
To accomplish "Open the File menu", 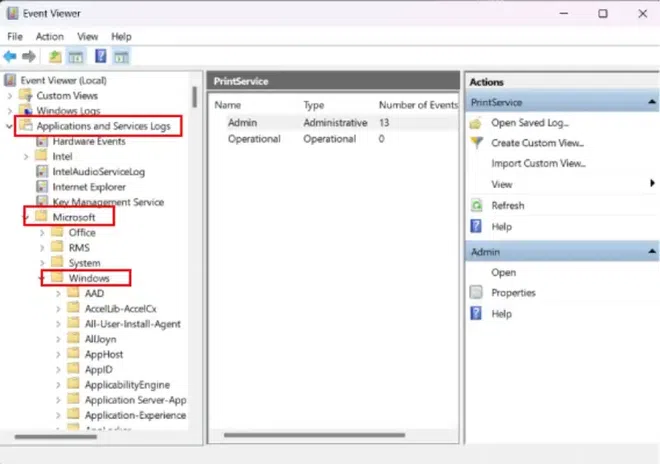I will tap(15, 37).
